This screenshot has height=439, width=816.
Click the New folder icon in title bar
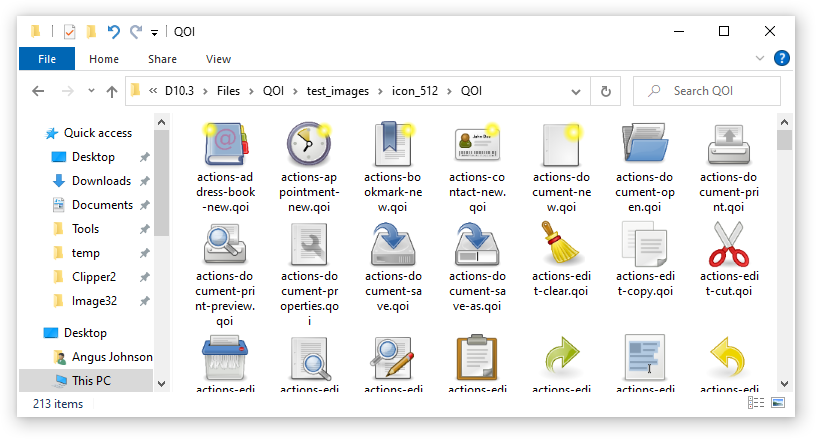coord(91,32)
